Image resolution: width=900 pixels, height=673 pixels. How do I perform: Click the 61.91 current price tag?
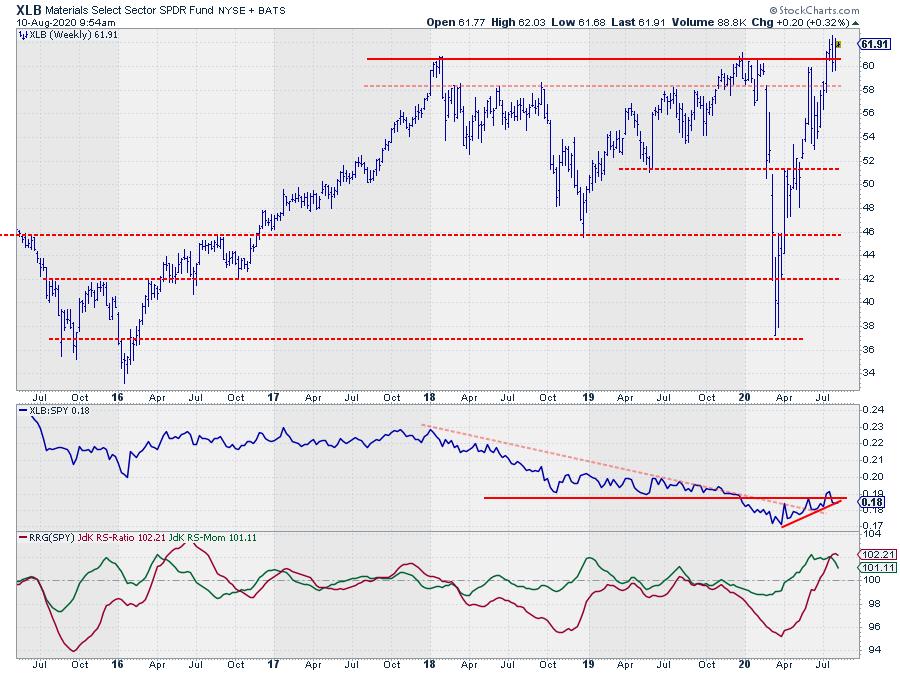point(873,43)
